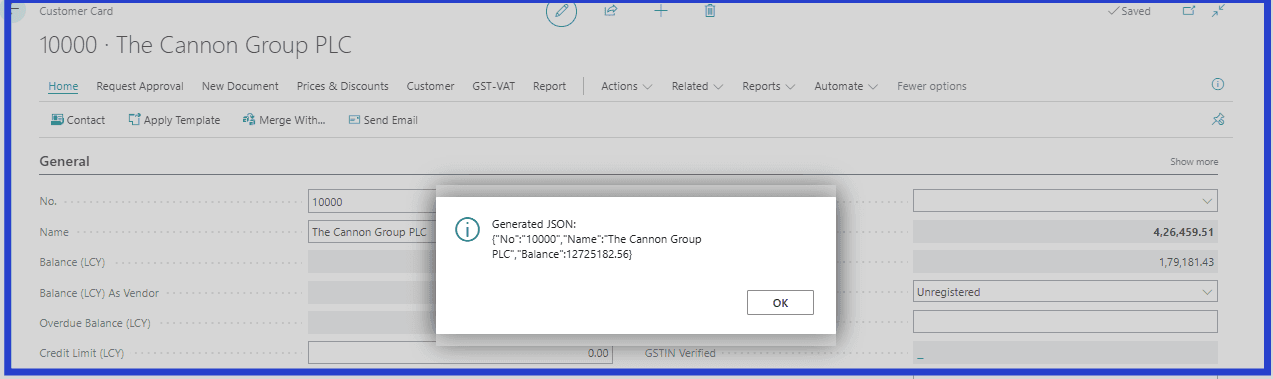This screenshot has width=1273, height=379.
Task: Click the pencil edit icon
Action: [561, 12]
